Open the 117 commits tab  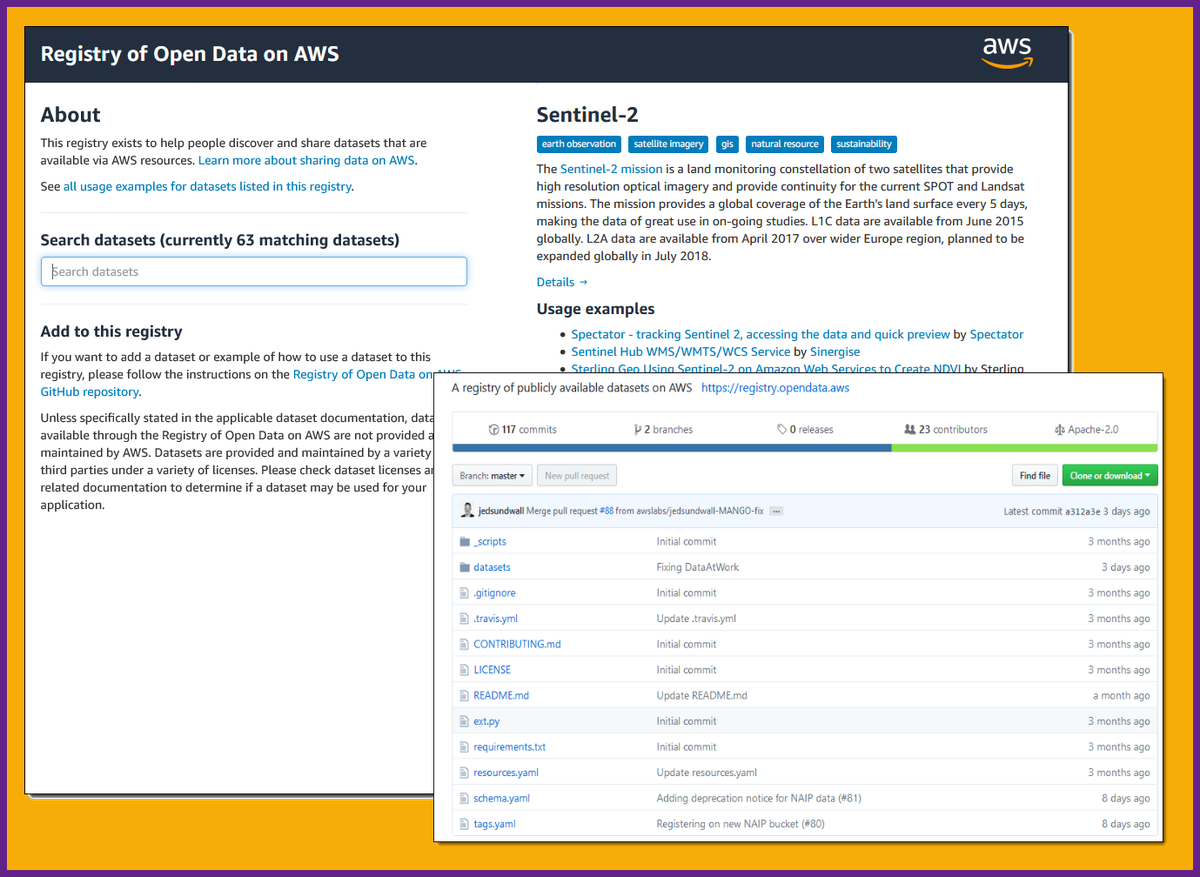point(522,429)
